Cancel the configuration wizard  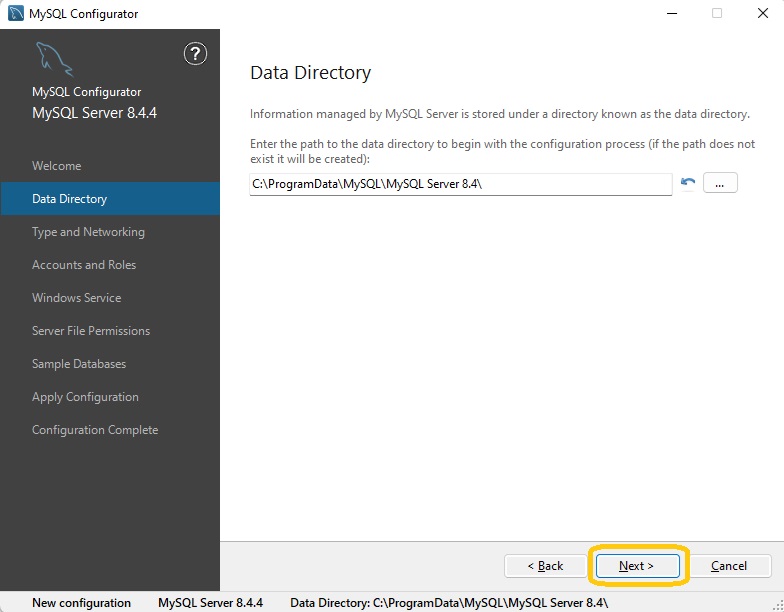pos(729,566)
